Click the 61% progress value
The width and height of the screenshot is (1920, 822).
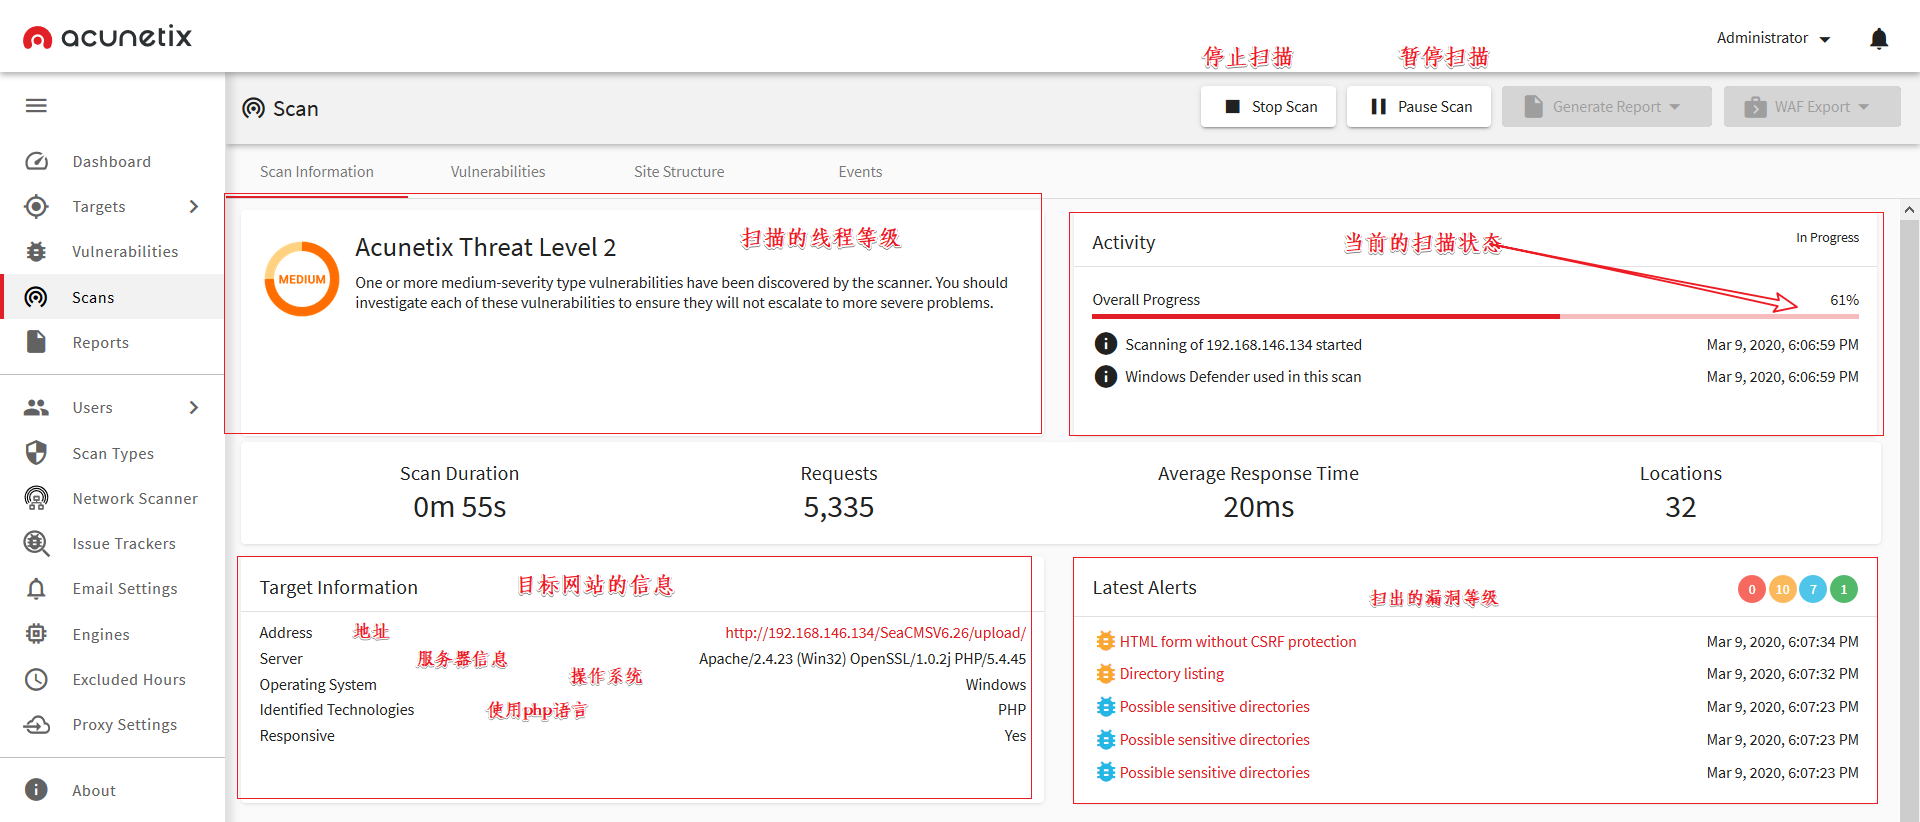point(1844,299)
